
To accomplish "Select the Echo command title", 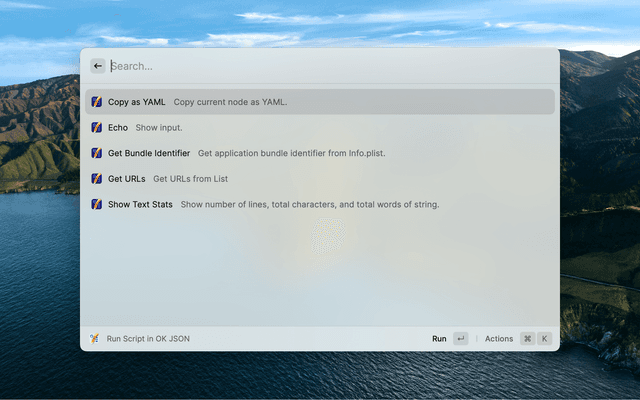I will pos(118,128).
